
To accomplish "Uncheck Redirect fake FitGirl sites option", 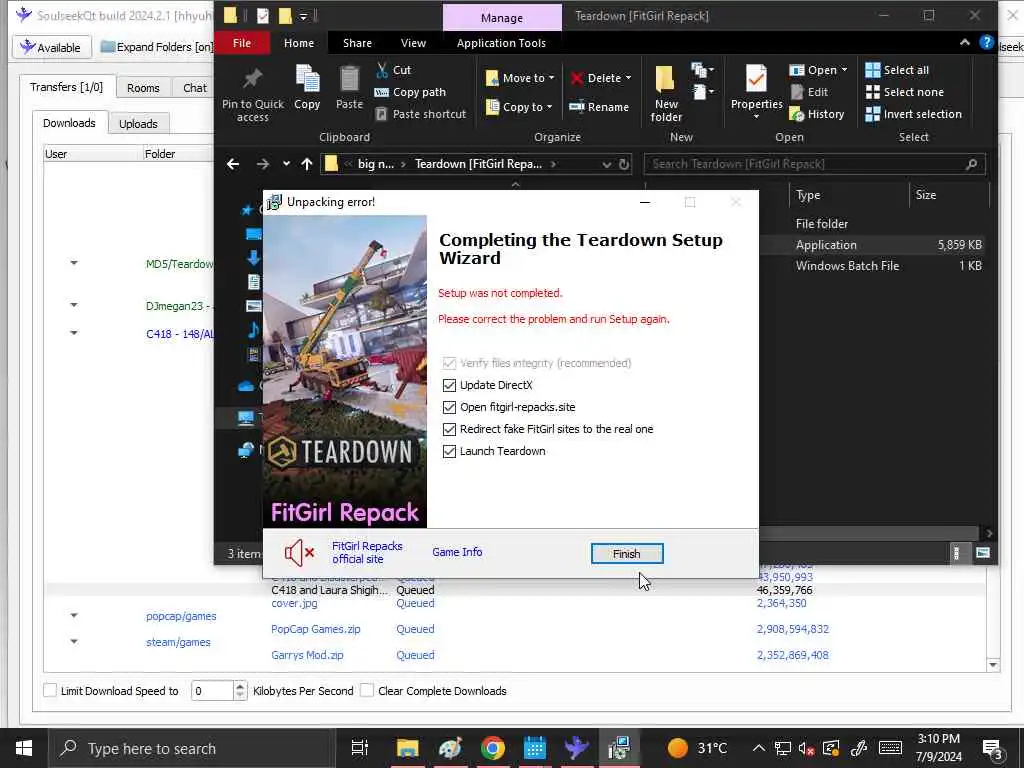I will pos(449,429).
